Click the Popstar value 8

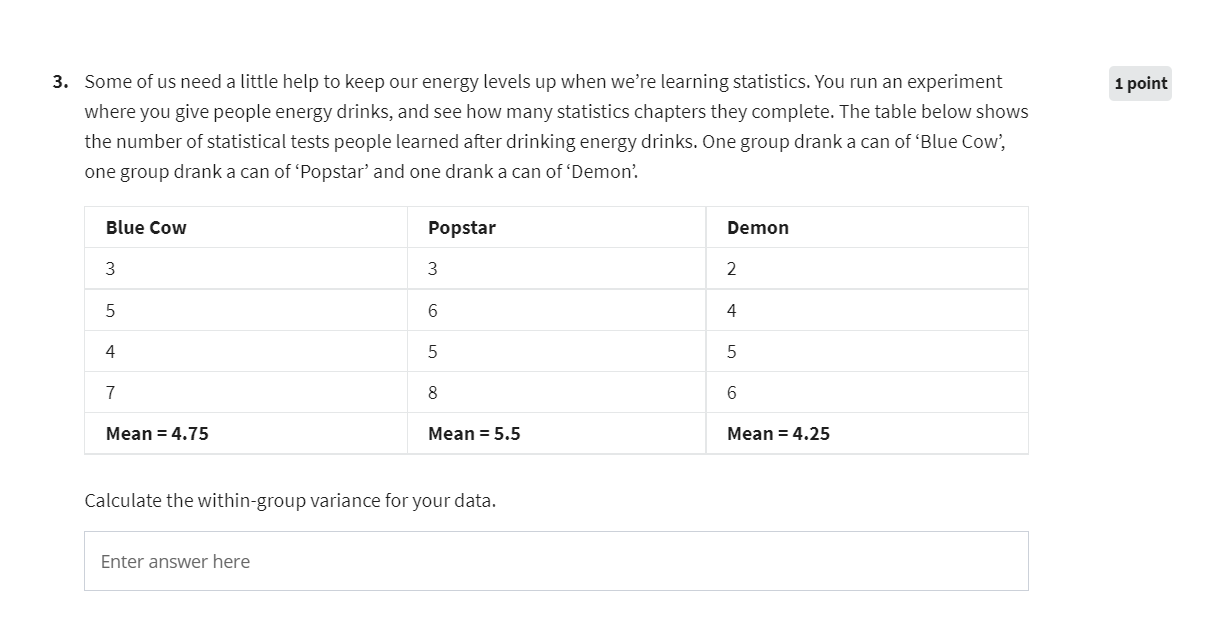(556, 393)
